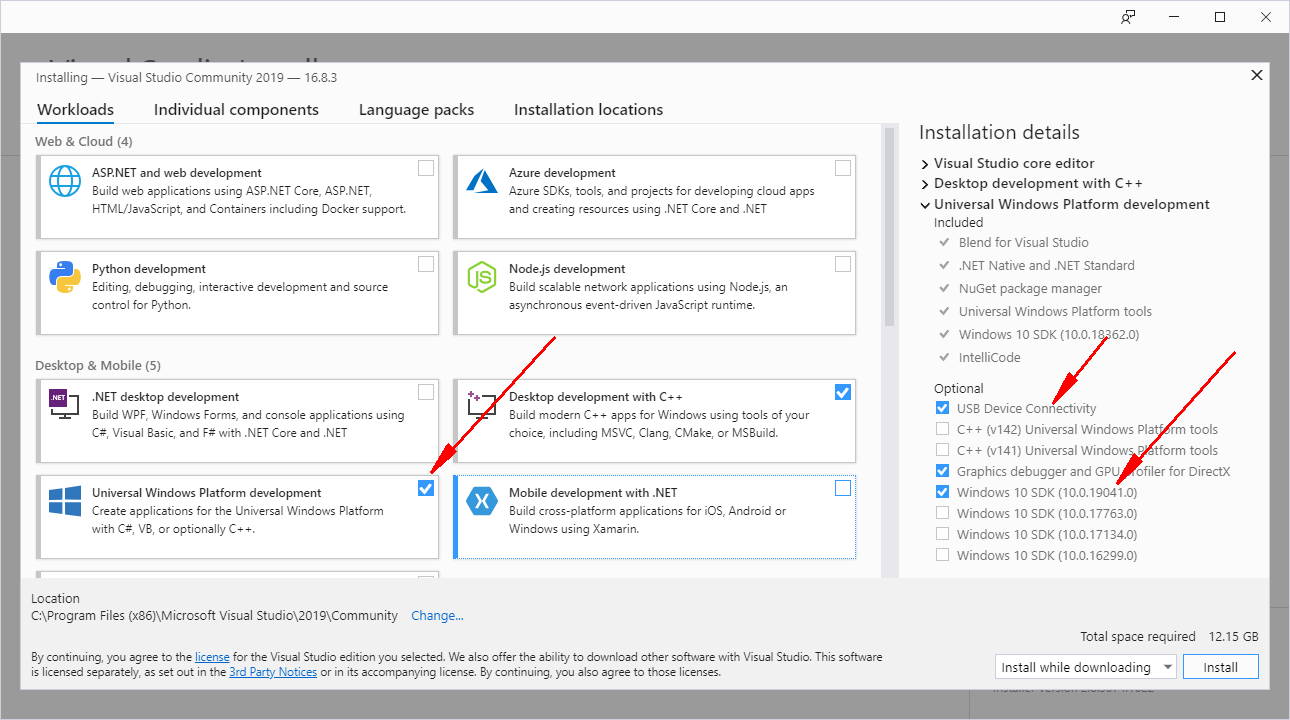Click the Python development snake icon
This screenshot has height=720, width=1290.
click(65, 277)
